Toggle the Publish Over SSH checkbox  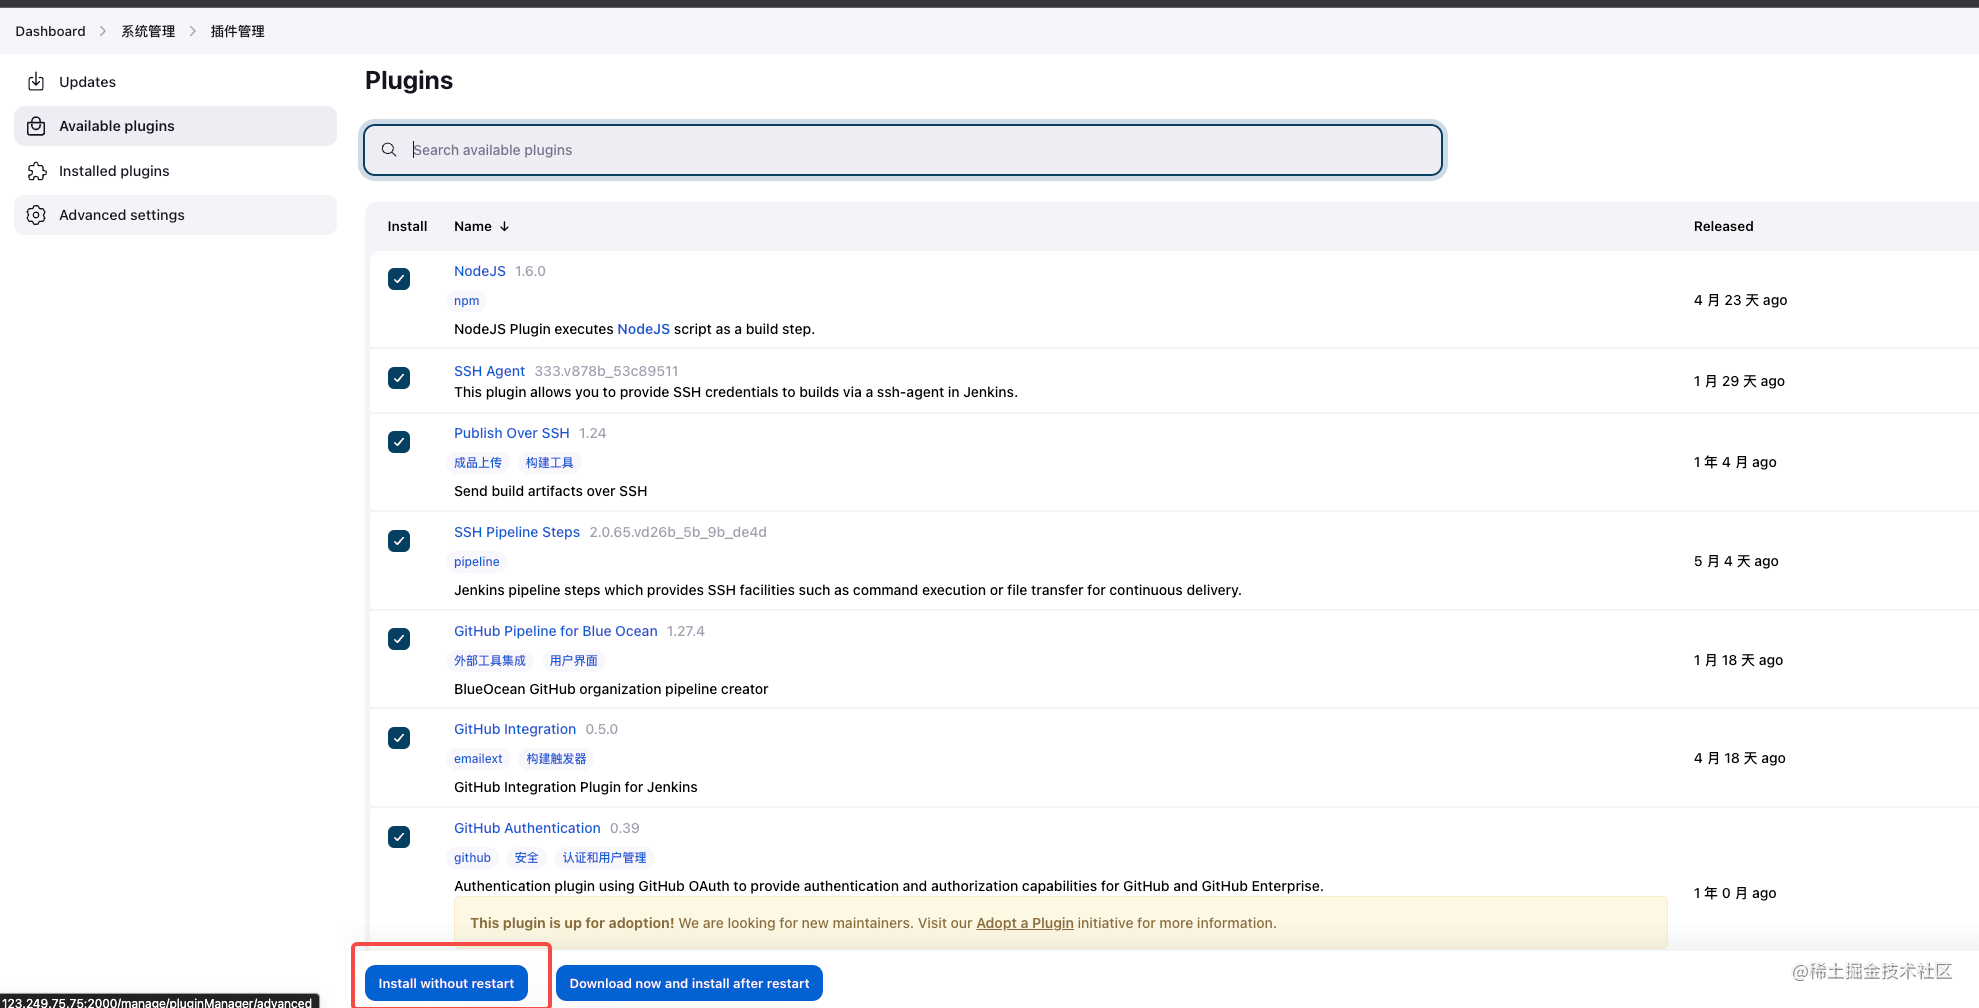point(399,442)
